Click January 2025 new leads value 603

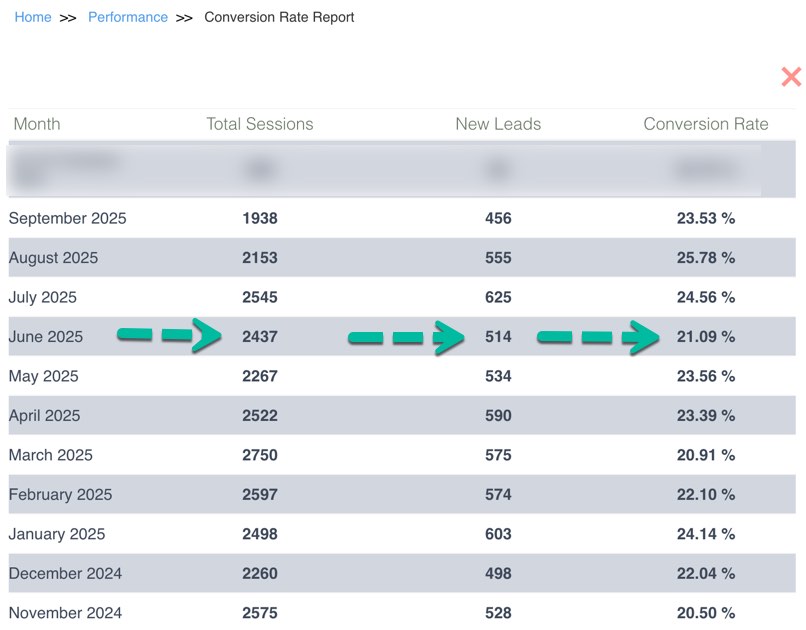tap(498, 534)
